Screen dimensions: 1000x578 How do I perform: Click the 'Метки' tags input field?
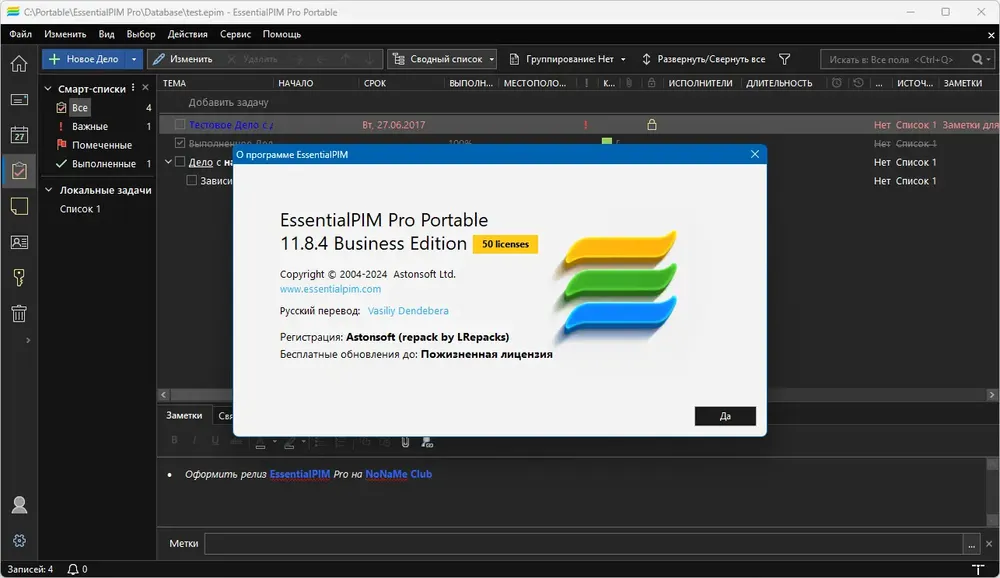click(x=584, y=544)
